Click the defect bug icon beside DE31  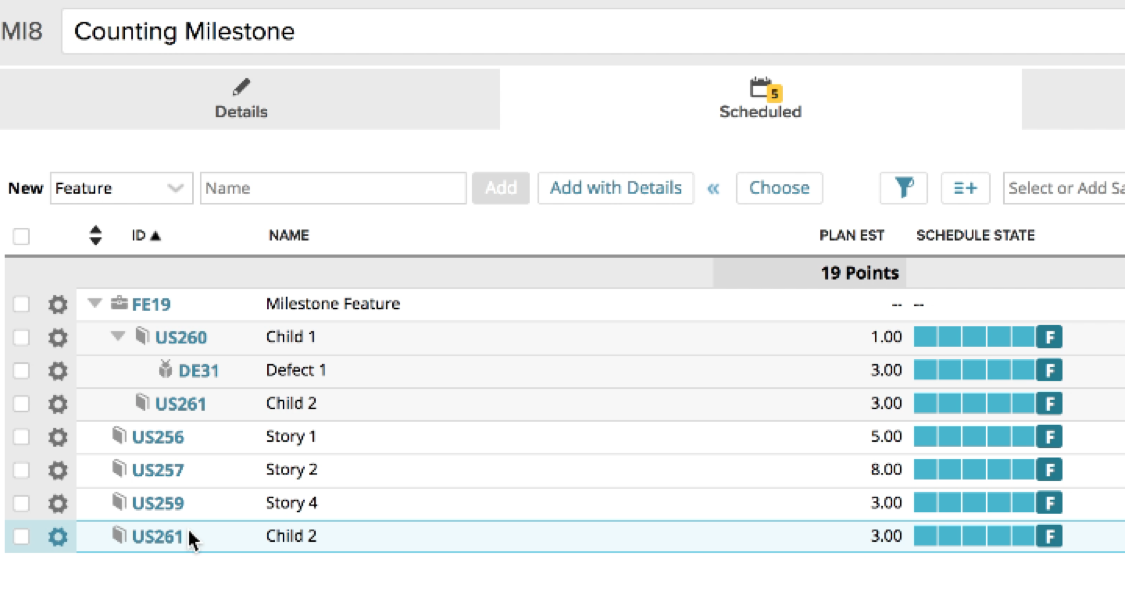click(x=166, y=370)
